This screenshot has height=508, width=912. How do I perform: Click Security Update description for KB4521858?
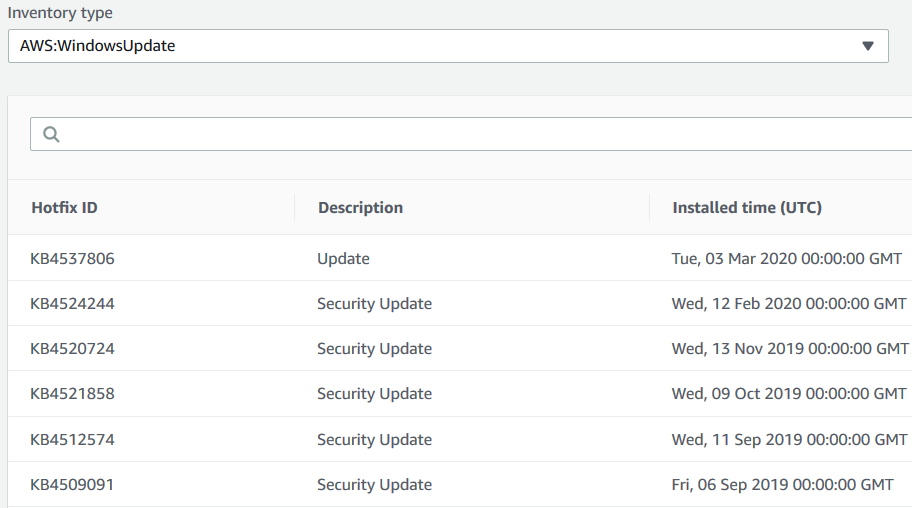(x=375, y=394)
